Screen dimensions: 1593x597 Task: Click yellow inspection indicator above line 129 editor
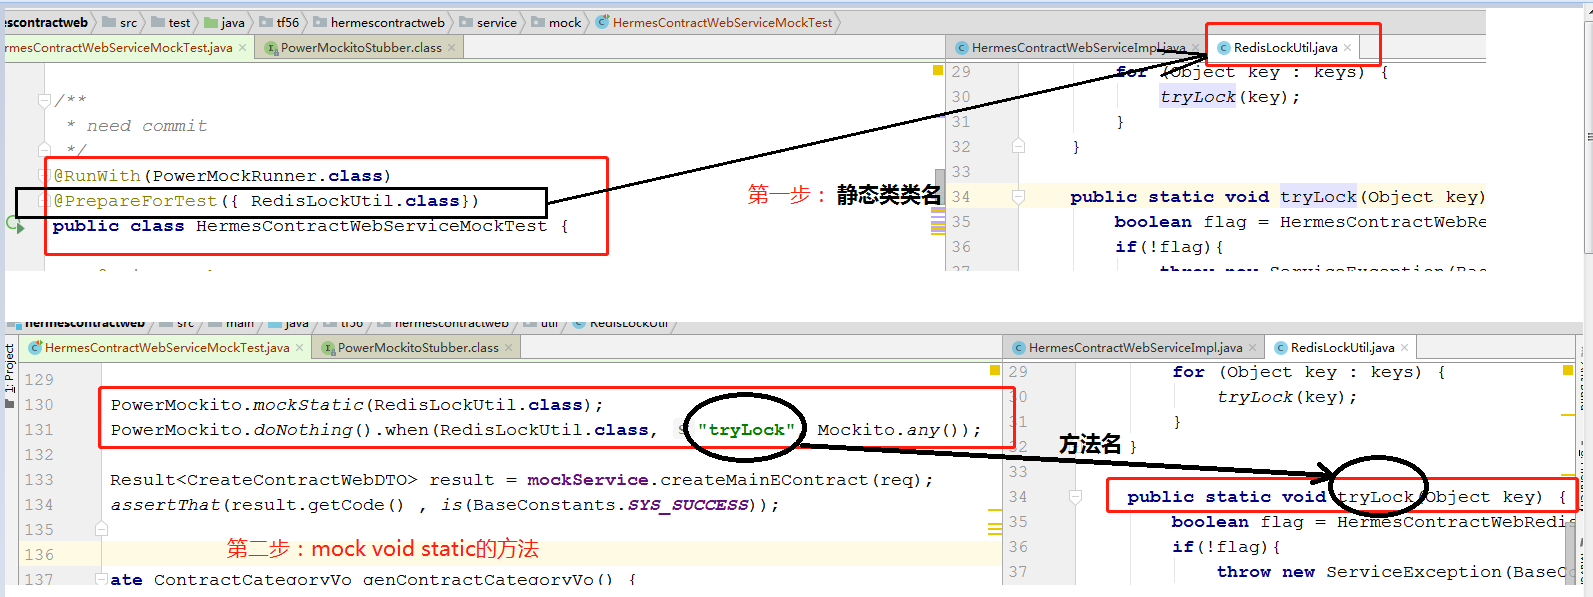point(995,370)
